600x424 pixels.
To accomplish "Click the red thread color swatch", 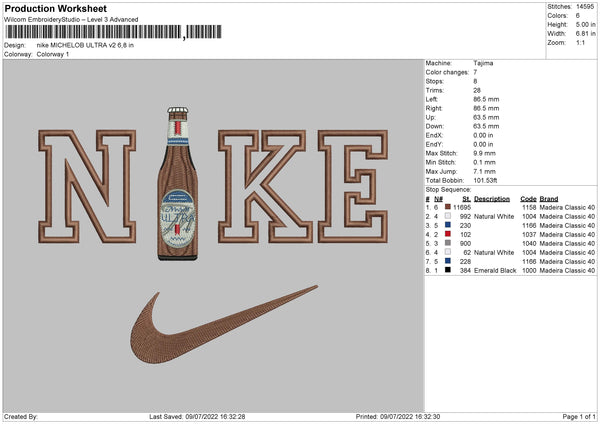I will pyautogui.click(x=448, y=234).
